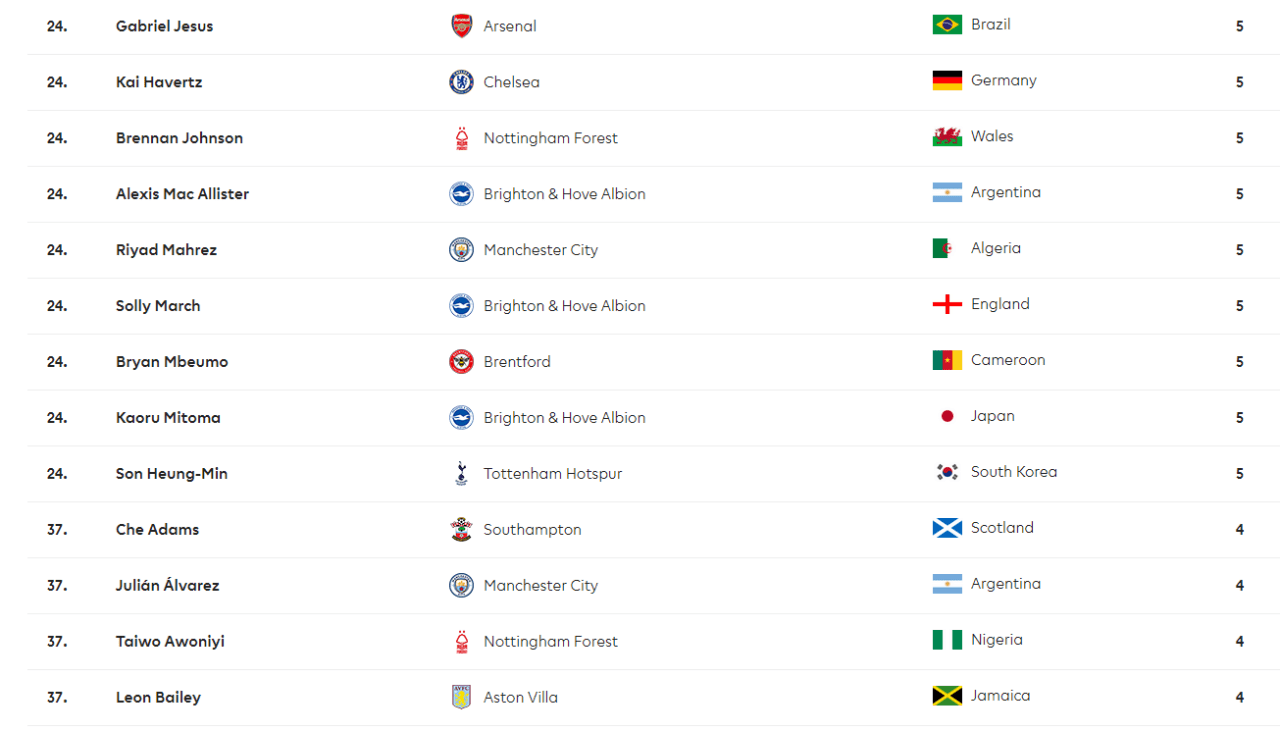The width and height of the screenshot is (1280, 731).
Task: Click the Jamaica flag icon
Action: point(947,696)
